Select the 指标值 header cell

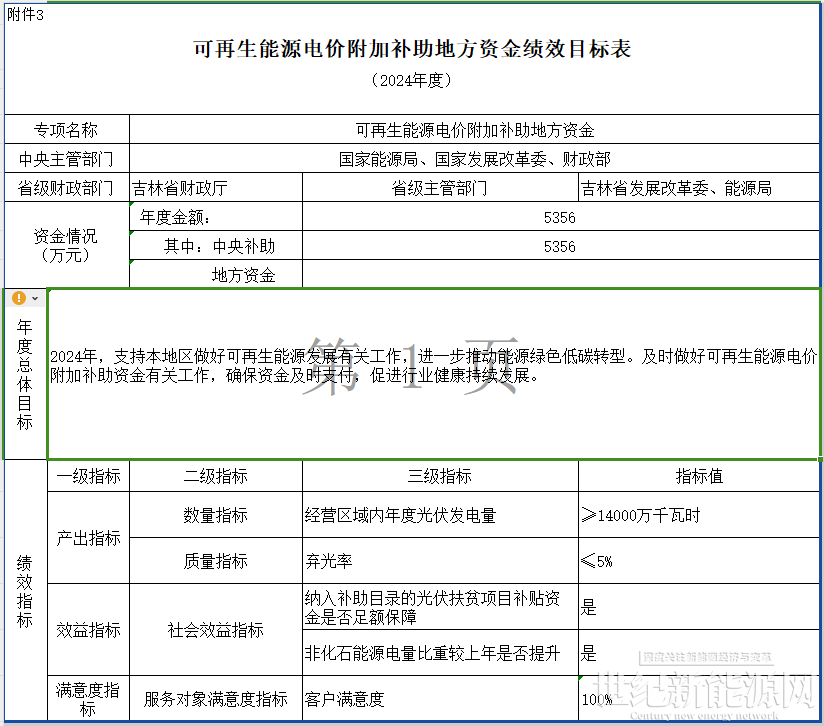point(699,476)
